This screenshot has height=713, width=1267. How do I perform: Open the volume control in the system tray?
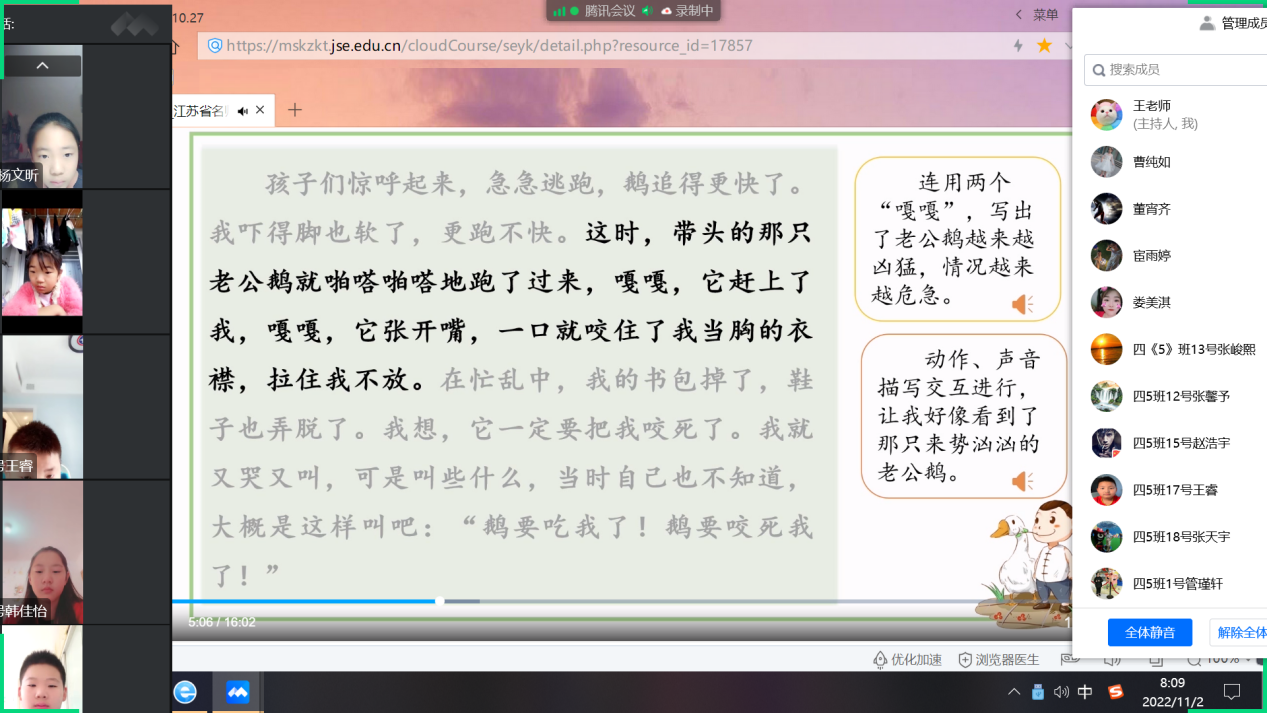click(x=1061, y=692)
